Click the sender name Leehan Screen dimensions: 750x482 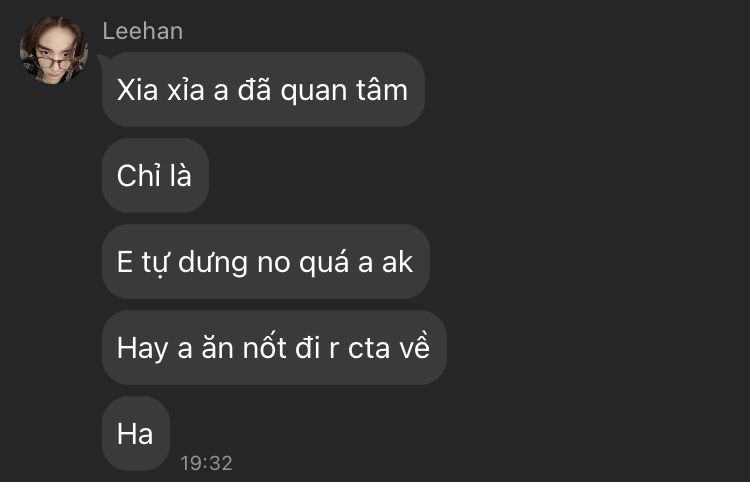click(143, 32)
